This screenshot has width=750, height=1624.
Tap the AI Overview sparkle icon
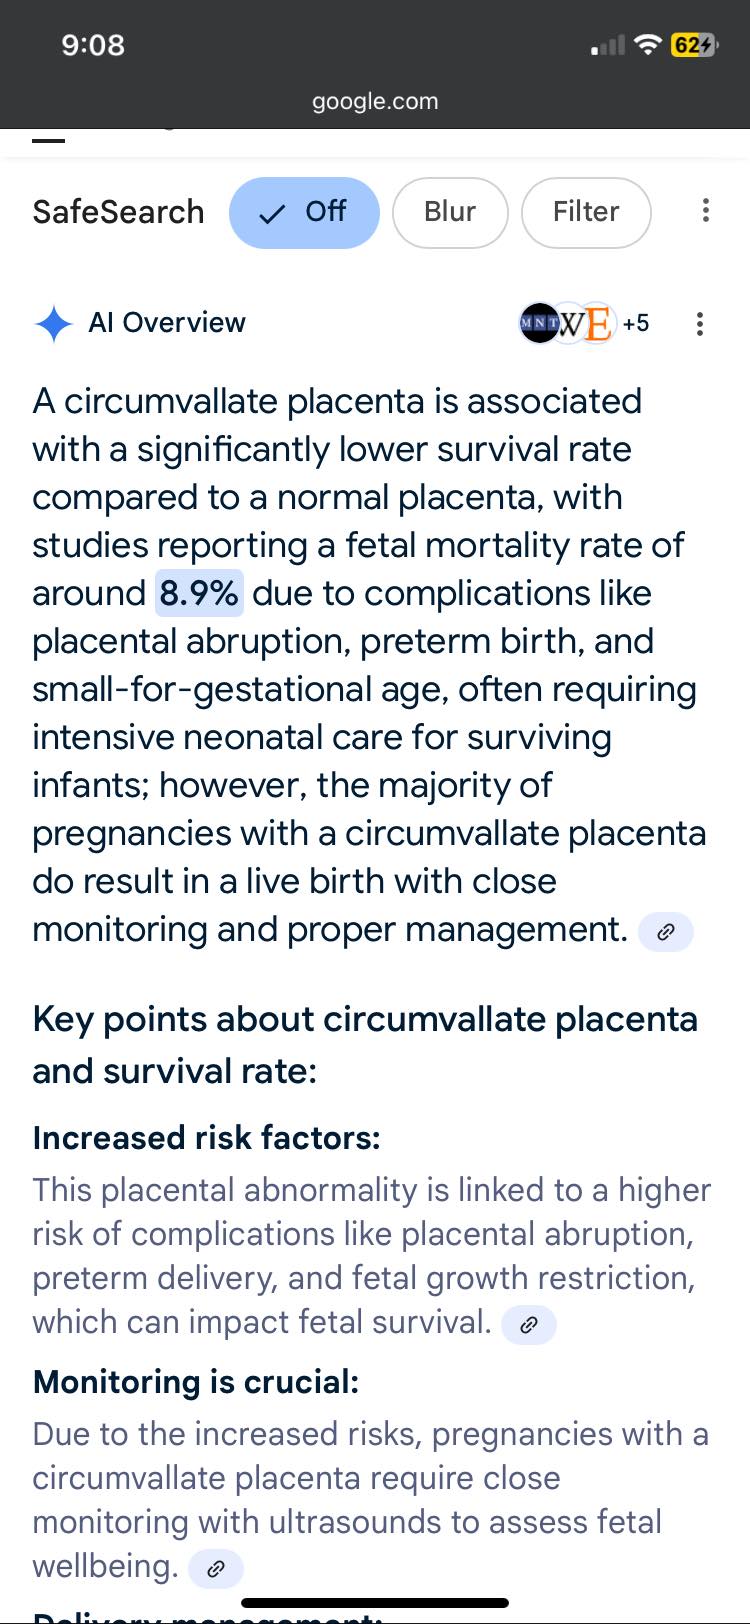53,324
